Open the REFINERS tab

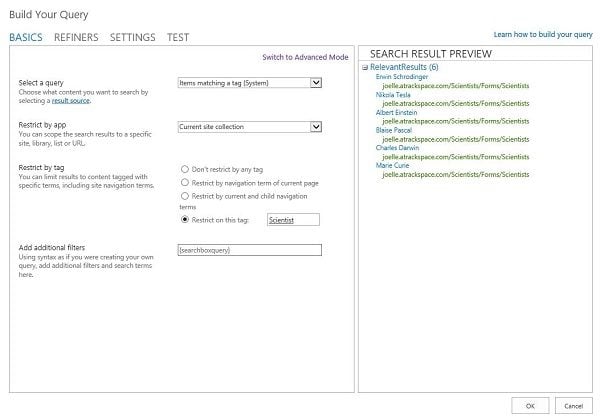76,38
